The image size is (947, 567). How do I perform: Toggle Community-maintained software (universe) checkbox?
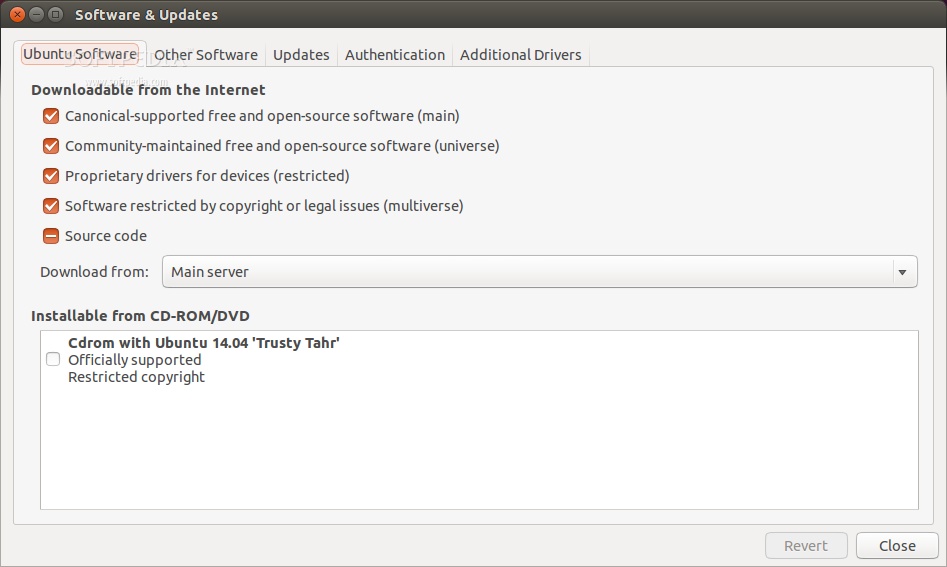(x=51, y=146)
